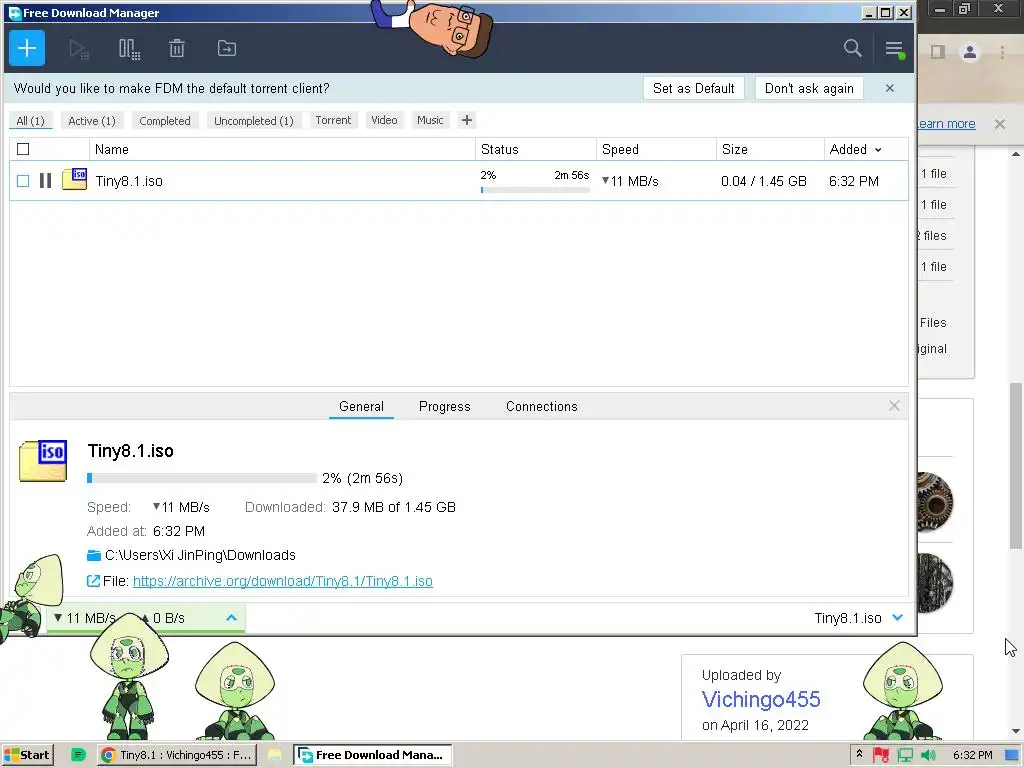Click the network icon in the system tray
This screenshot has height=768, width=1024.
[905, 756]
